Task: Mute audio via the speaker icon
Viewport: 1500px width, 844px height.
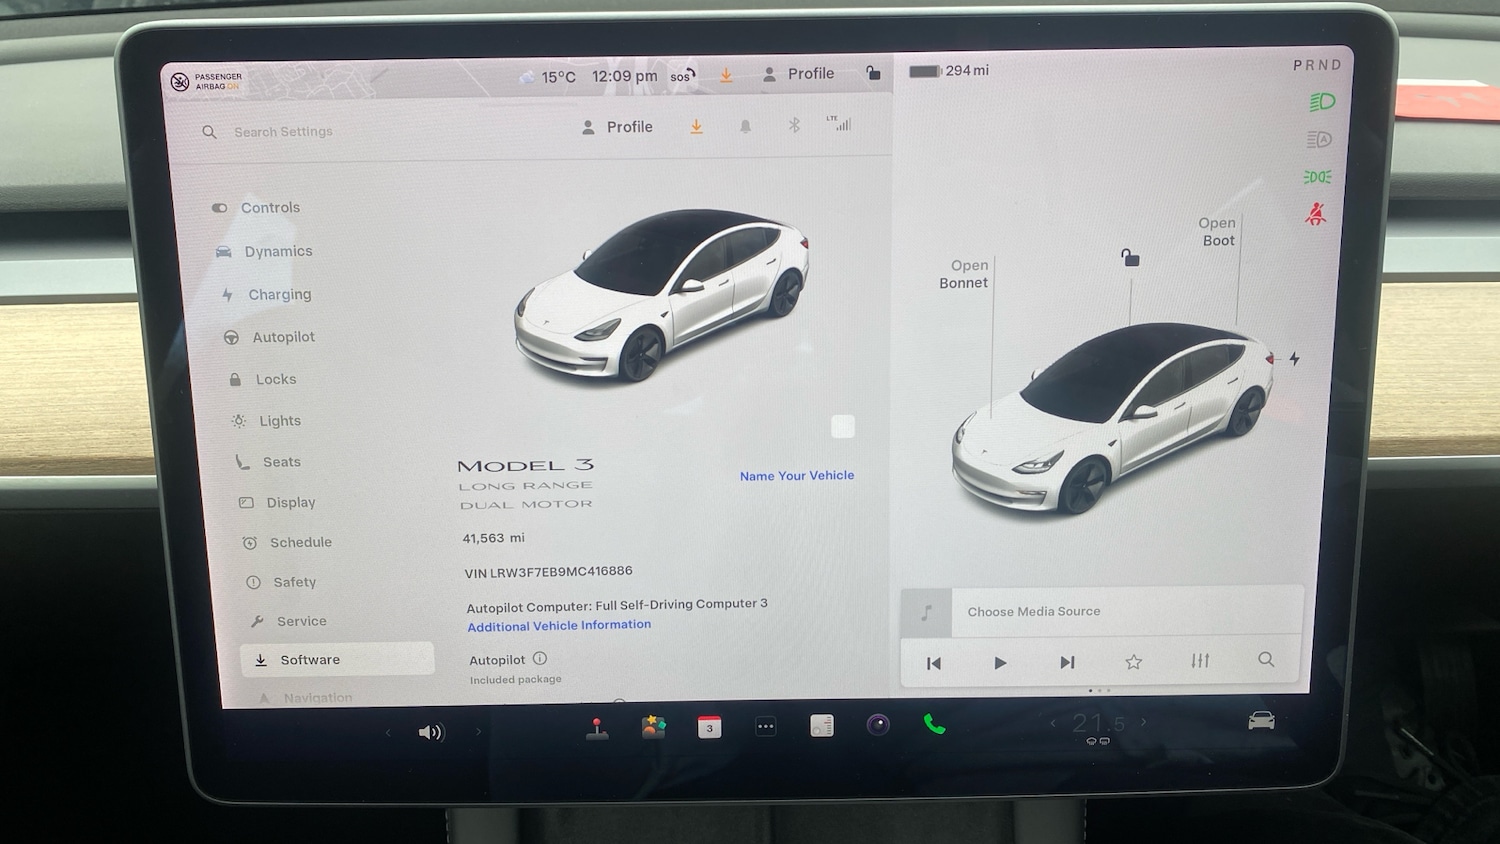Action: [431, 731]
